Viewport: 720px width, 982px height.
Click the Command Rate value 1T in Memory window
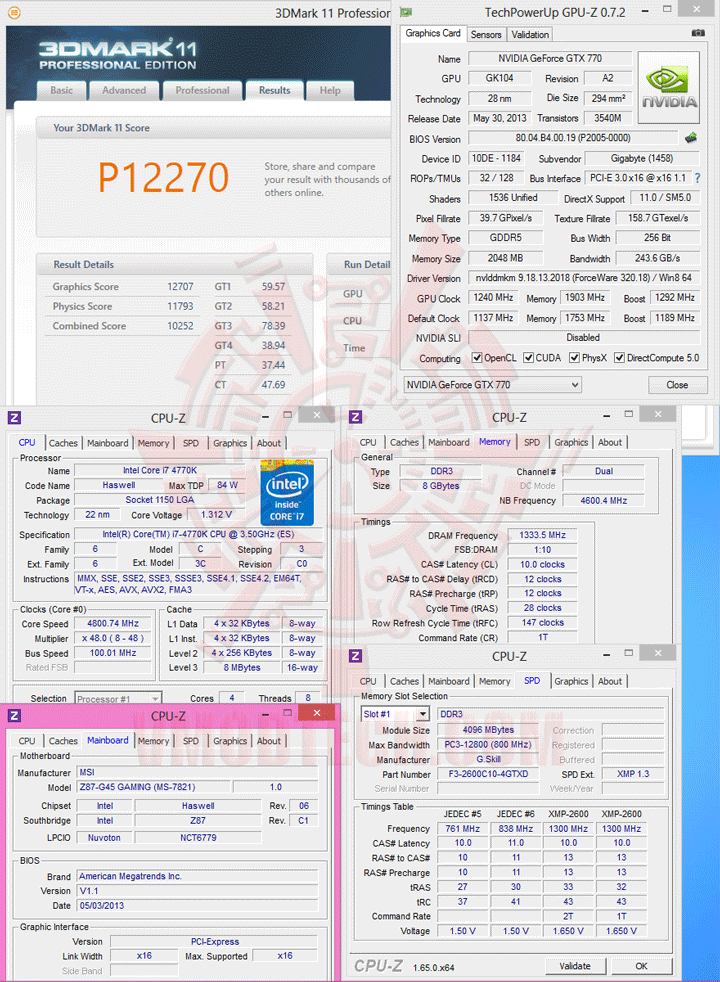(x=542, y=638)
